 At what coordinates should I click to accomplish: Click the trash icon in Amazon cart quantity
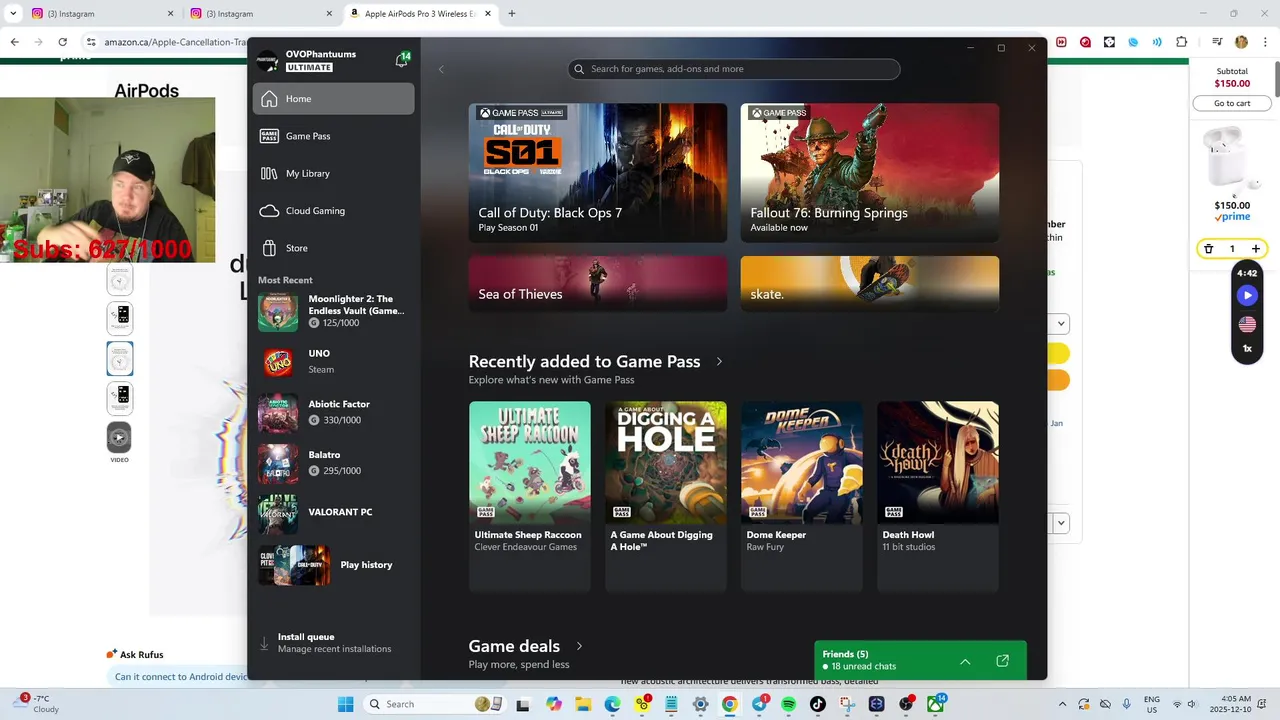(x=1208, y=249)
